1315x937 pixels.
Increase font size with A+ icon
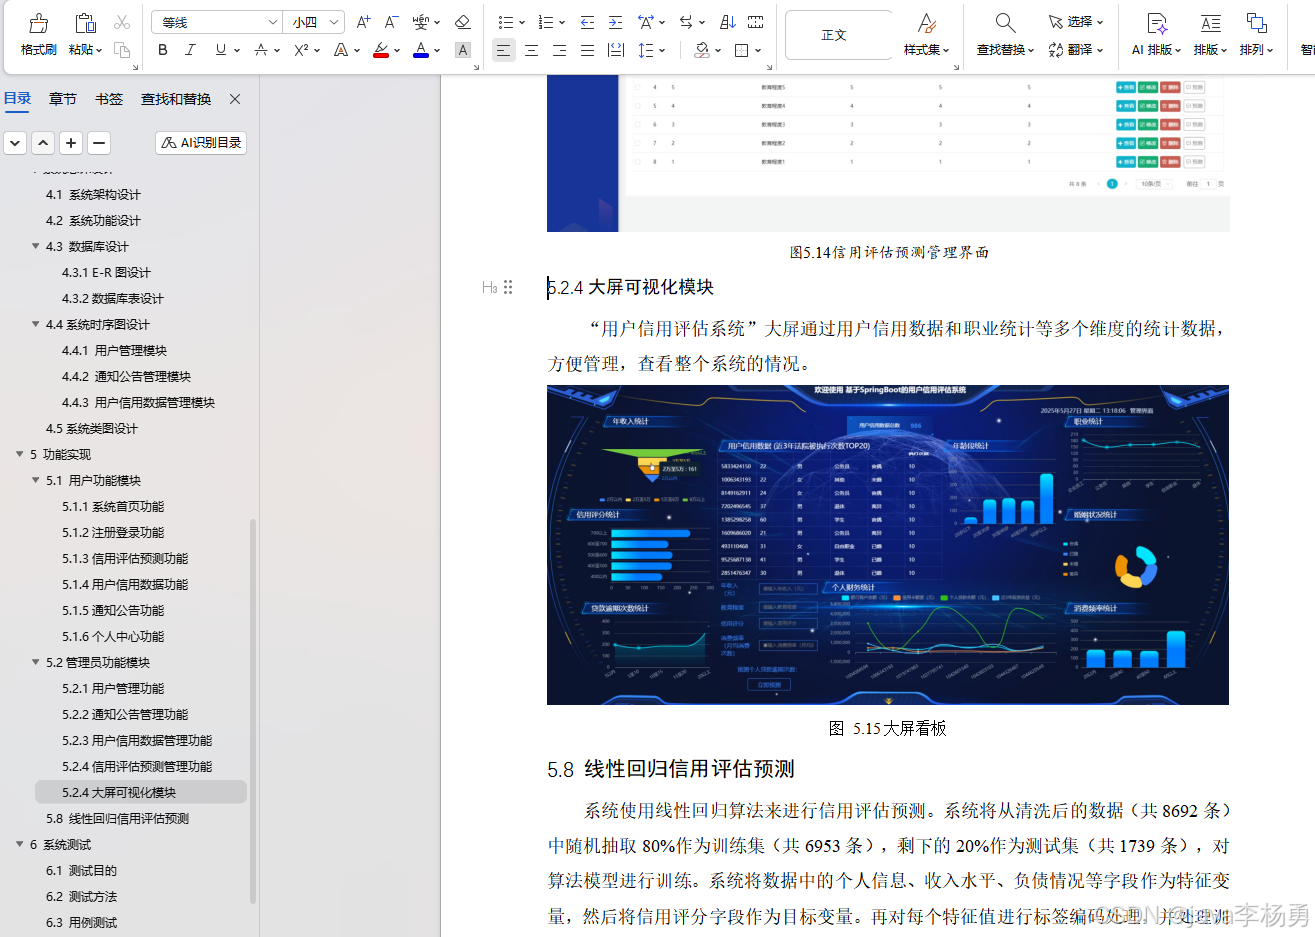(364, 22)
